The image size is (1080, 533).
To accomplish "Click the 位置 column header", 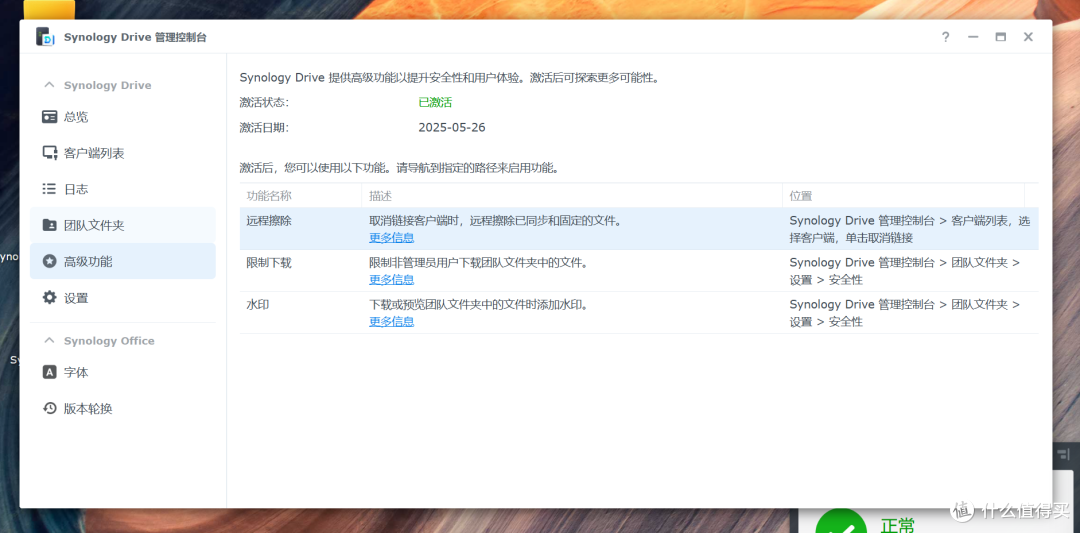I will 903,196.
